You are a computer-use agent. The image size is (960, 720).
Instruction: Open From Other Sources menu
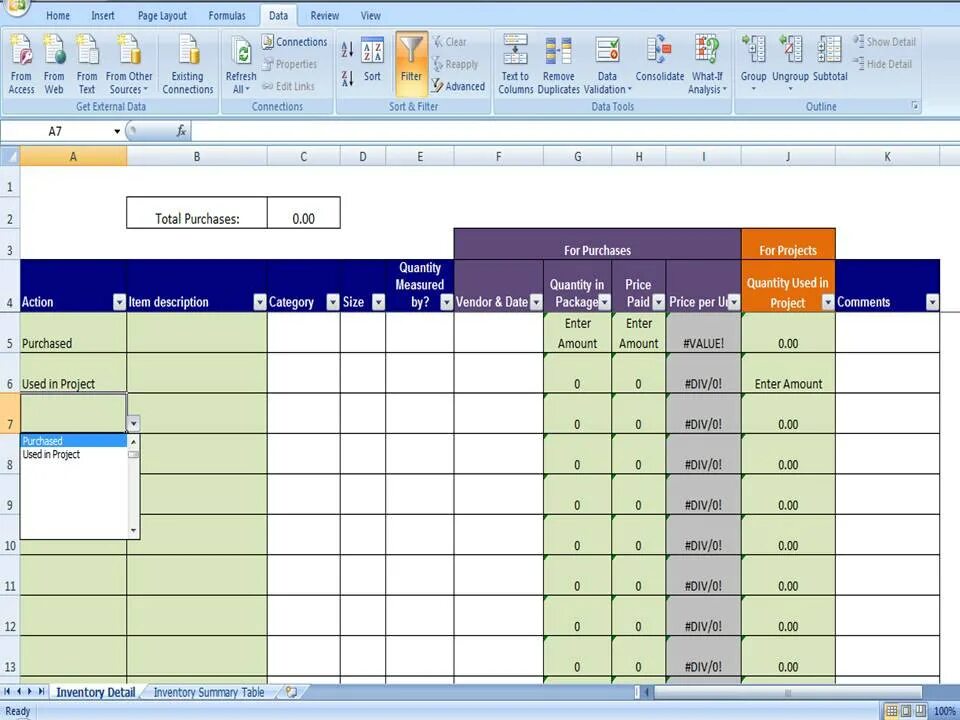(x=129, y=64)
